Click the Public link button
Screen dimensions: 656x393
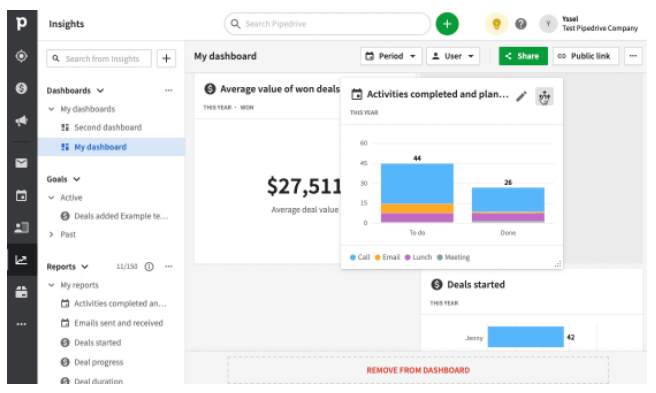(x=585, y=56)
